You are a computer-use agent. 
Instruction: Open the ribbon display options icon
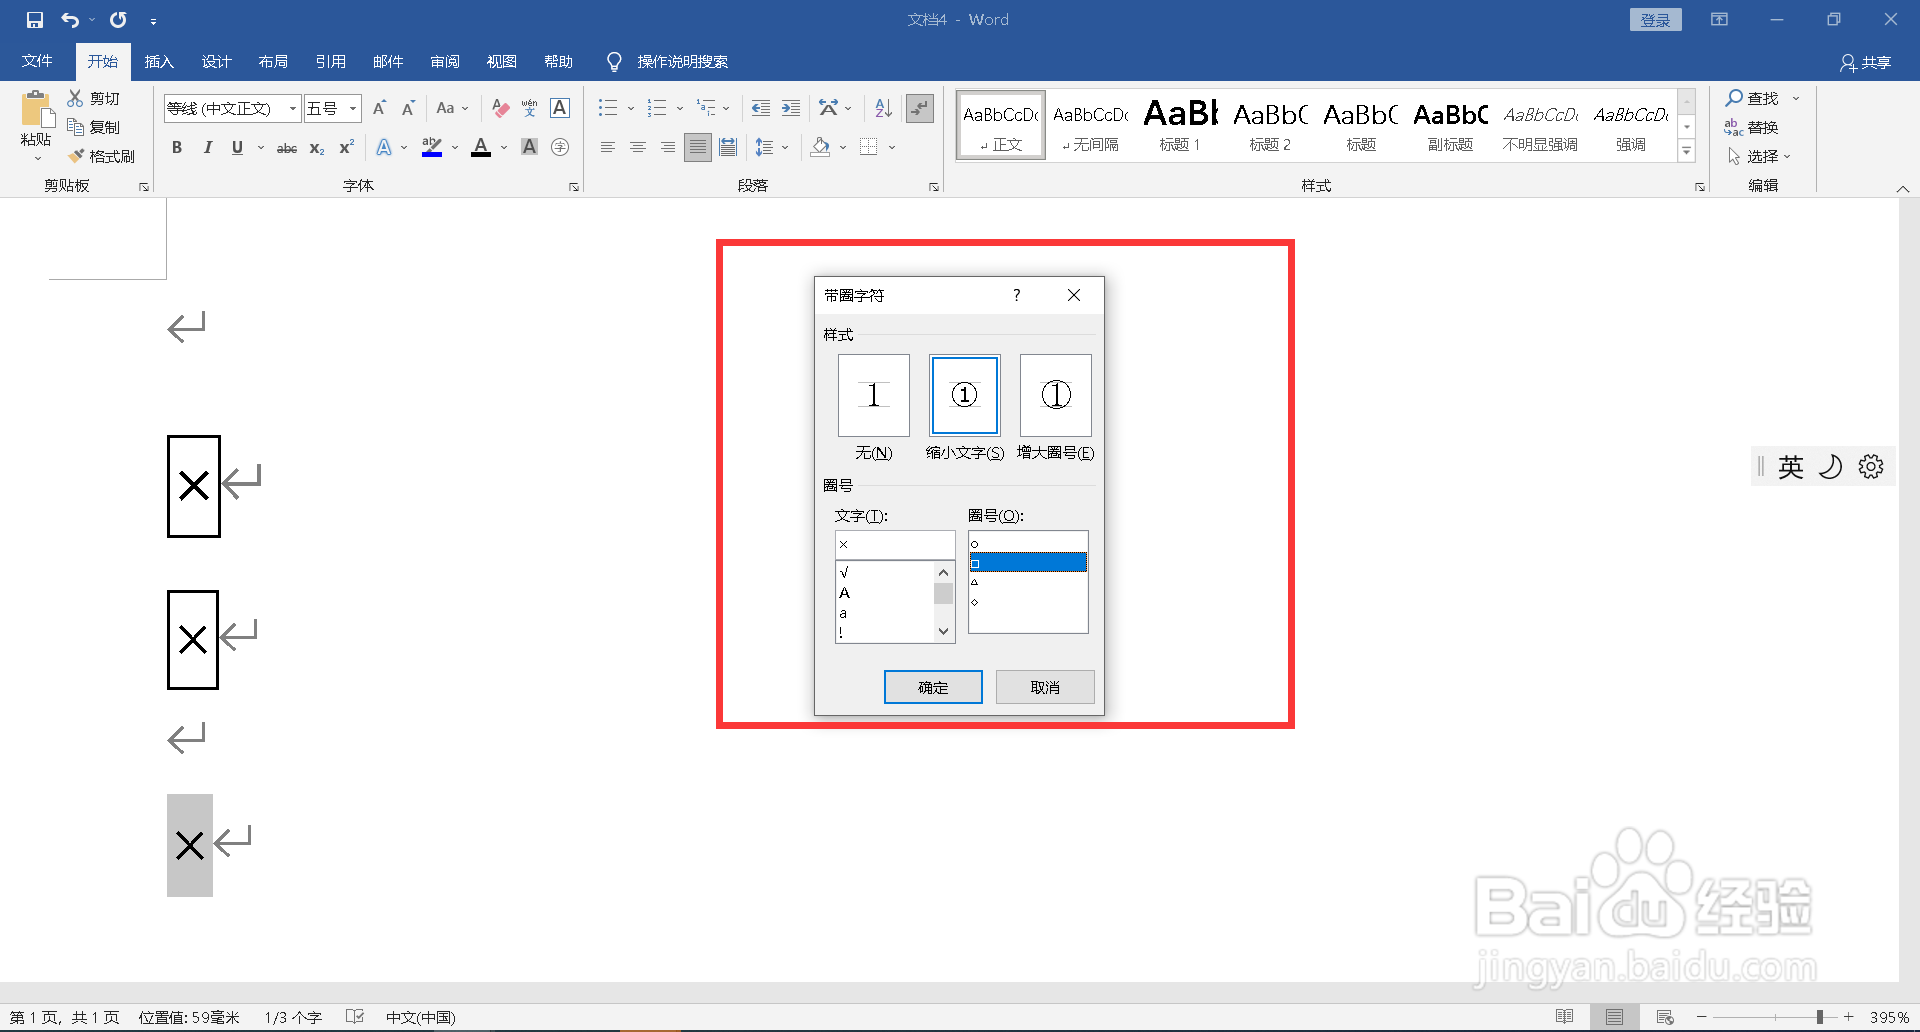(1719, 20)
